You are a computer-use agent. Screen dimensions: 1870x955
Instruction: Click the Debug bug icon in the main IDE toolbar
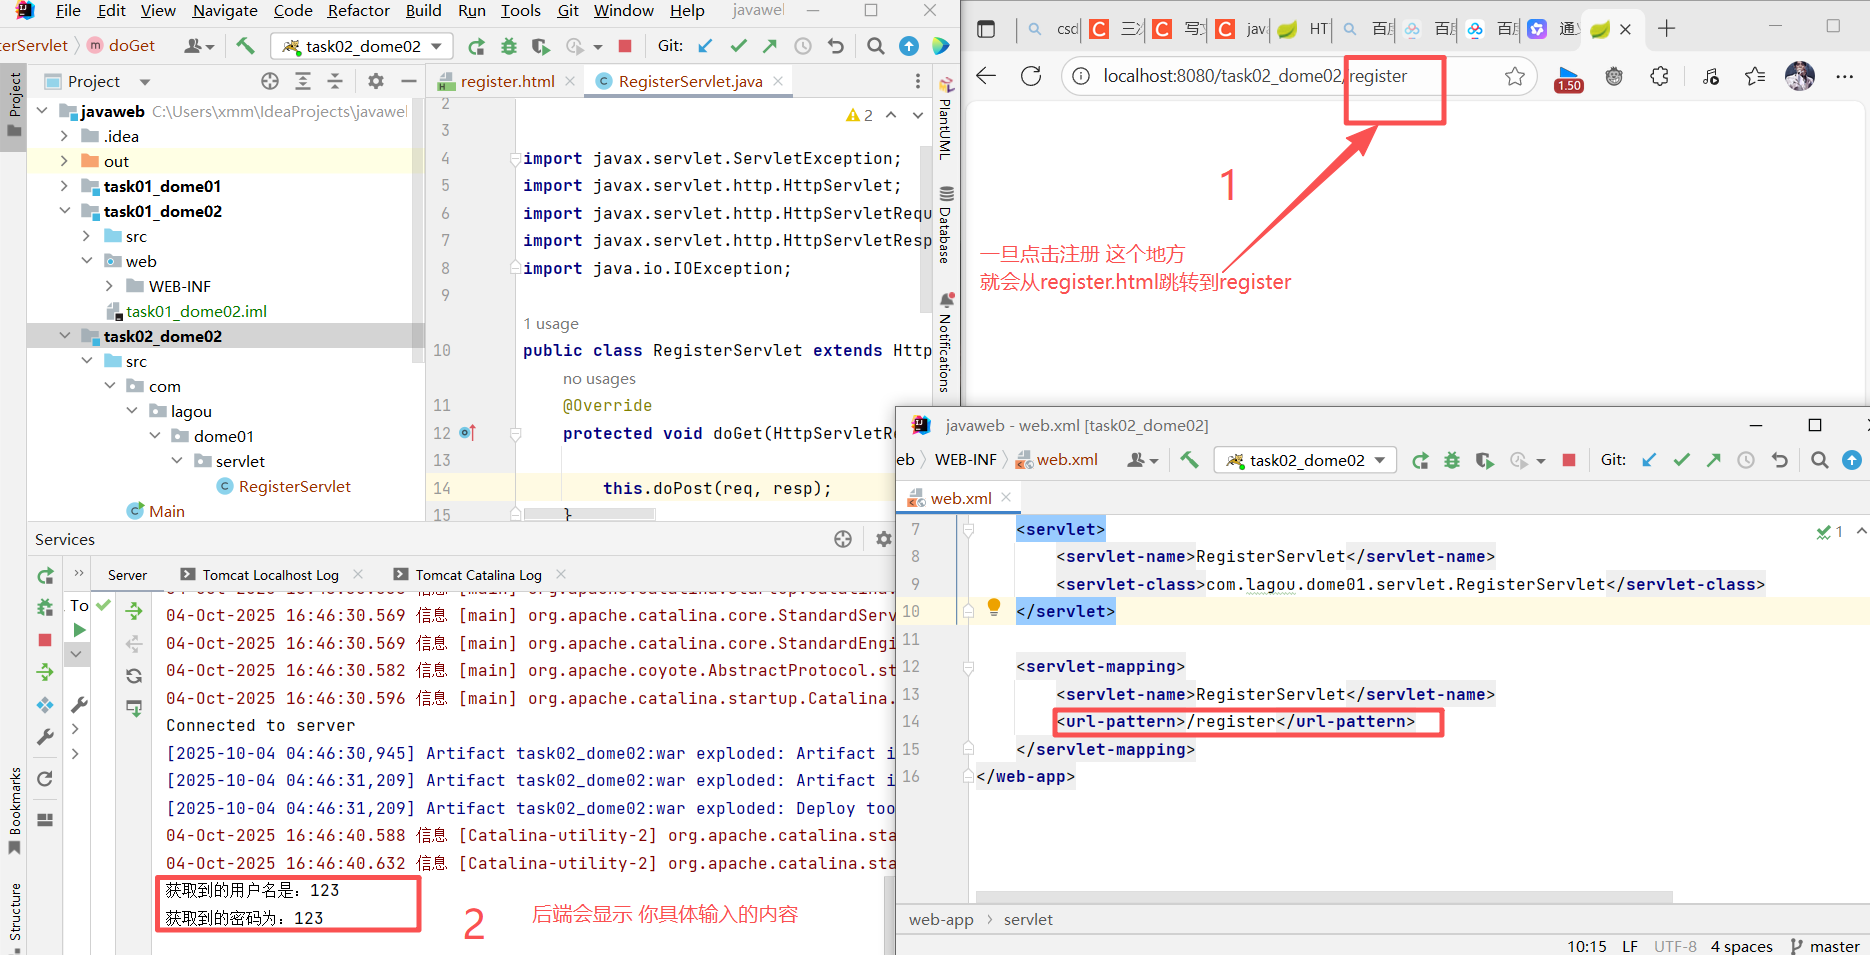[509, 46]
